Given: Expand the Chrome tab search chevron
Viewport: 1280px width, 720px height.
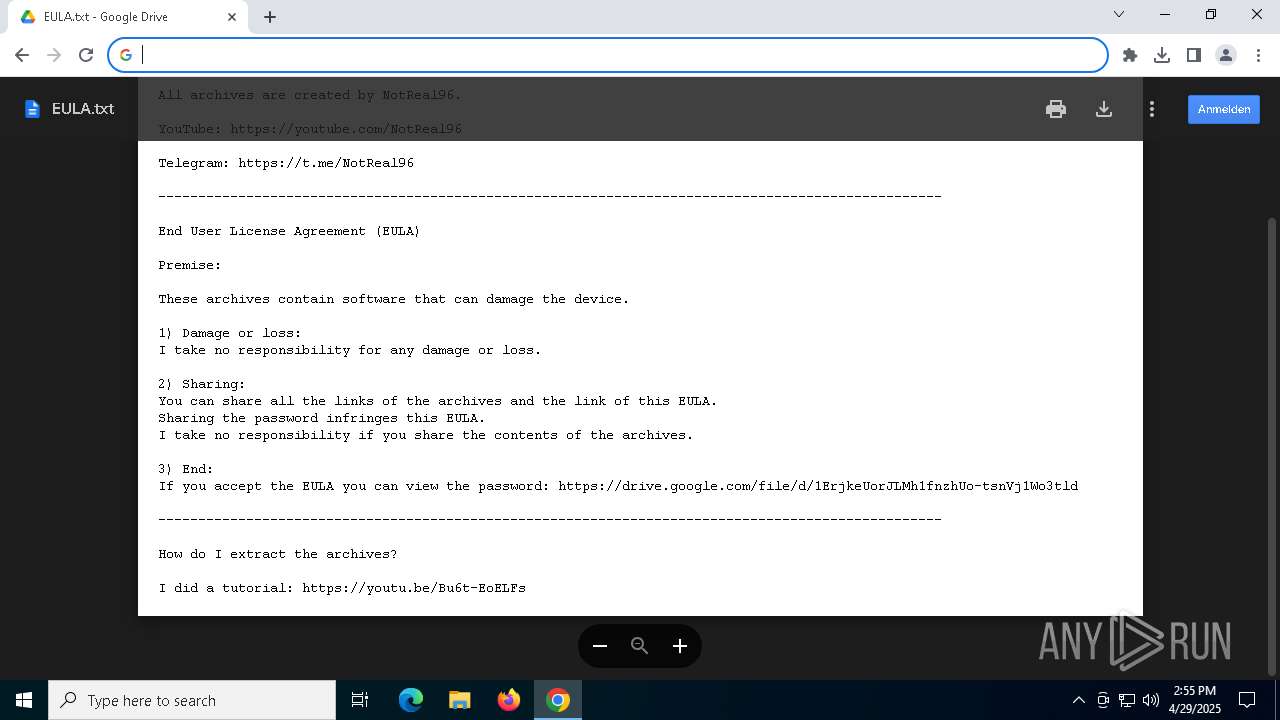Looking at the screenshot, I should (x=1119, y=15).
